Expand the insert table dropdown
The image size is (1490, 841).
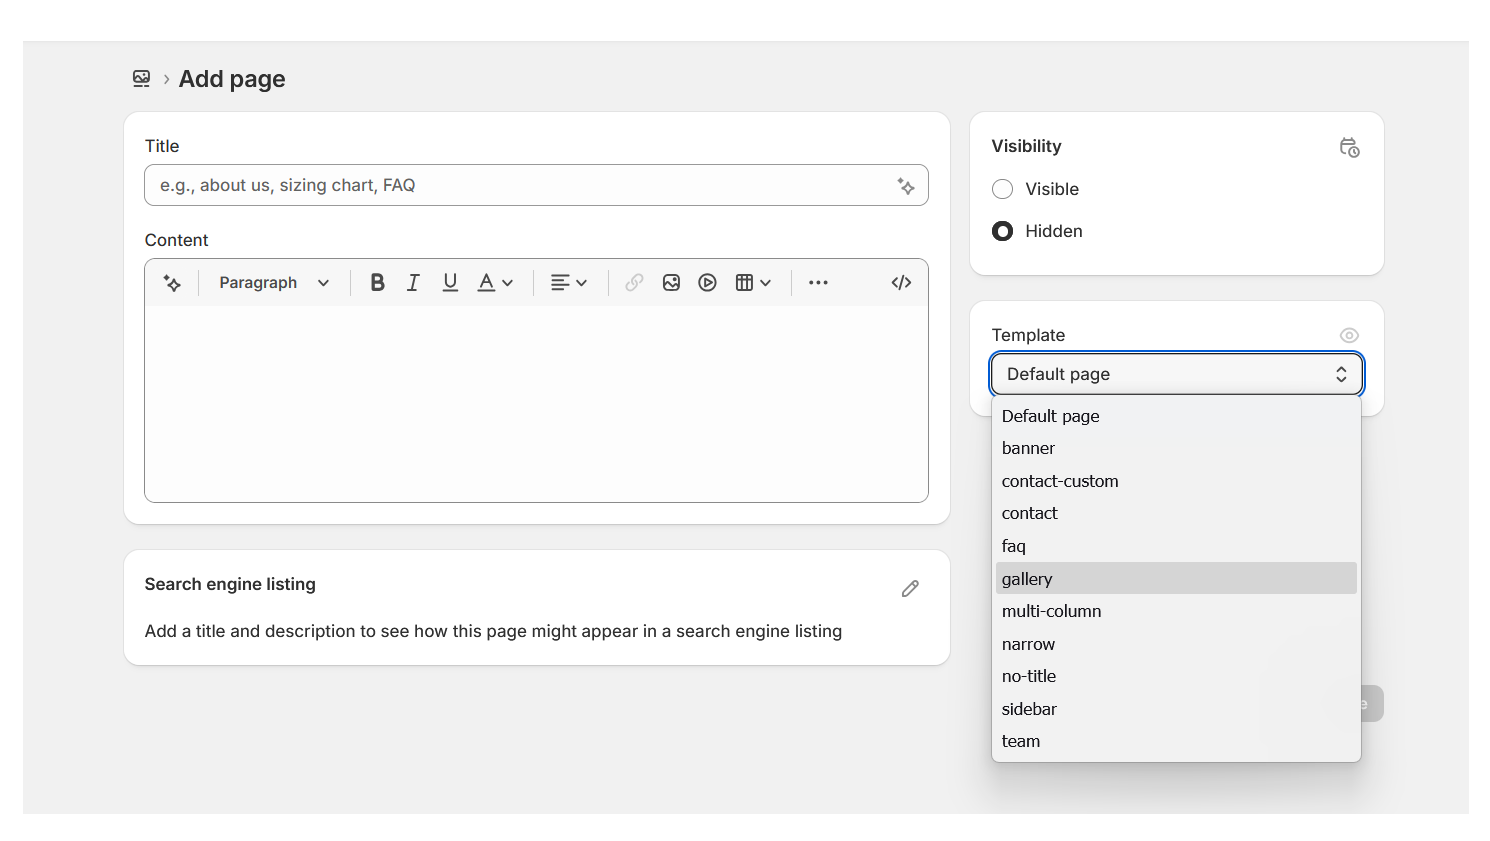click(x=753, y=283)
